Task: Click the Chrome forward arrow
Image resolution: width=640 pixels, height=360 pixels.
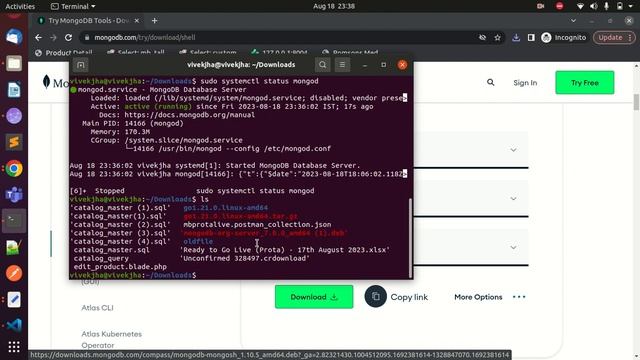Action: coord(53,38)
